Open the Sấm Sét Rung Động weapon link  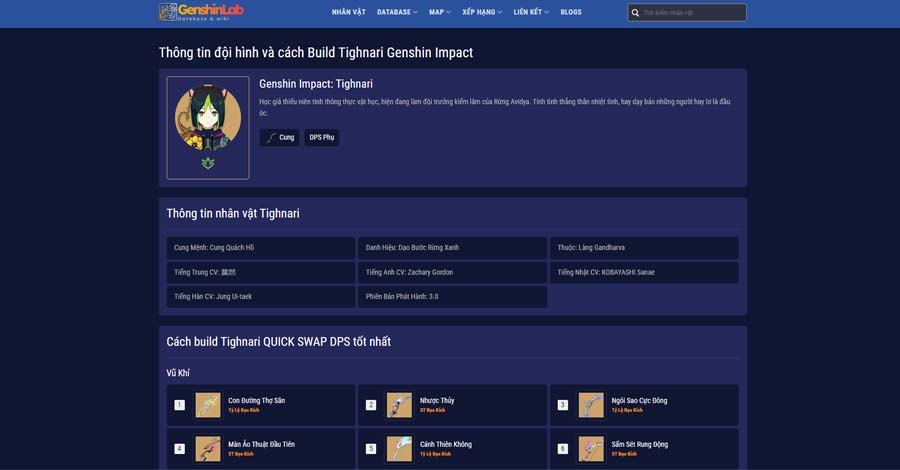(x=639, y=444)
